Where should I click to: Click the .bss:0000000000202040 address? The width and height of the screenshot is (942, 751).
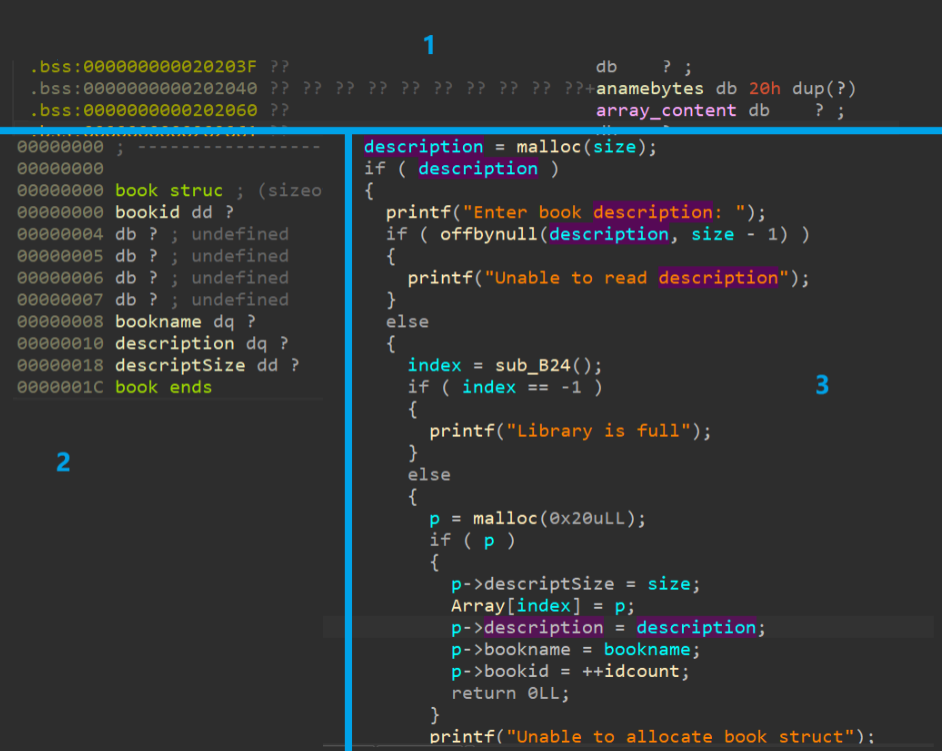tap(144, 88)
